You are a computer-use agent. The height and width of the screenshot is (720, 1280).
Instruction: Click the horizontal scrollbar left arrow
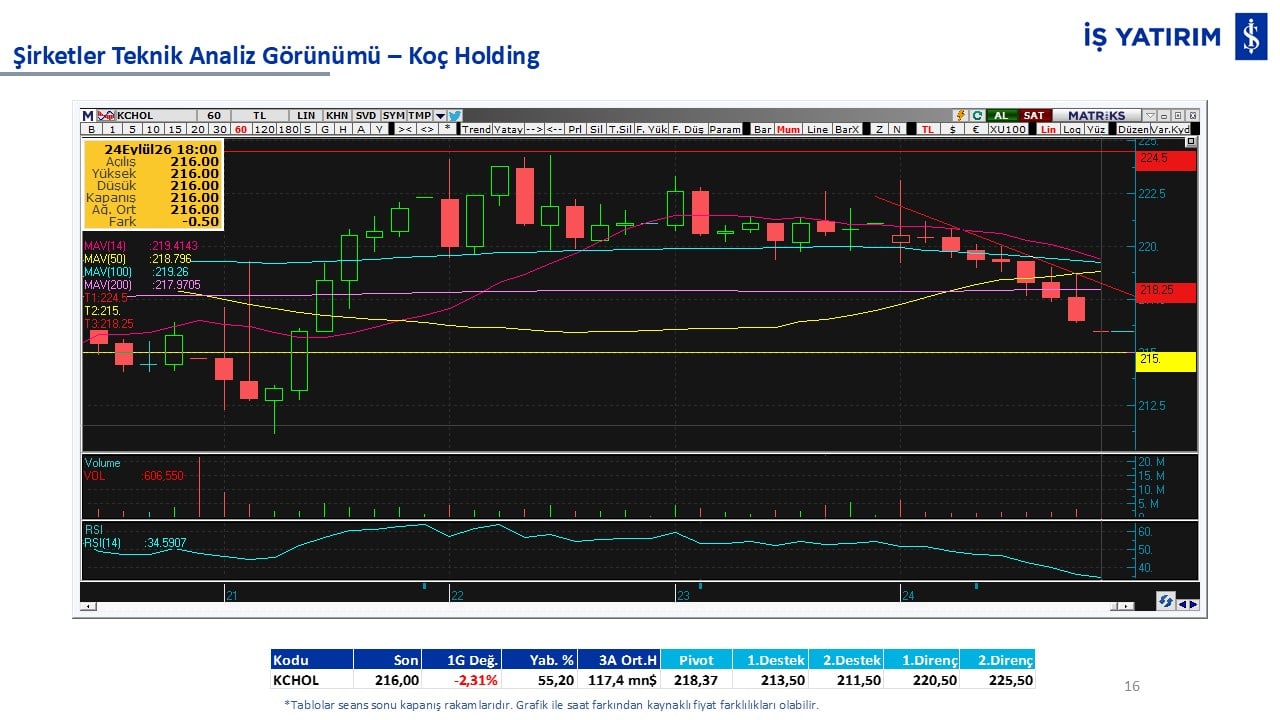pos(88,606)
